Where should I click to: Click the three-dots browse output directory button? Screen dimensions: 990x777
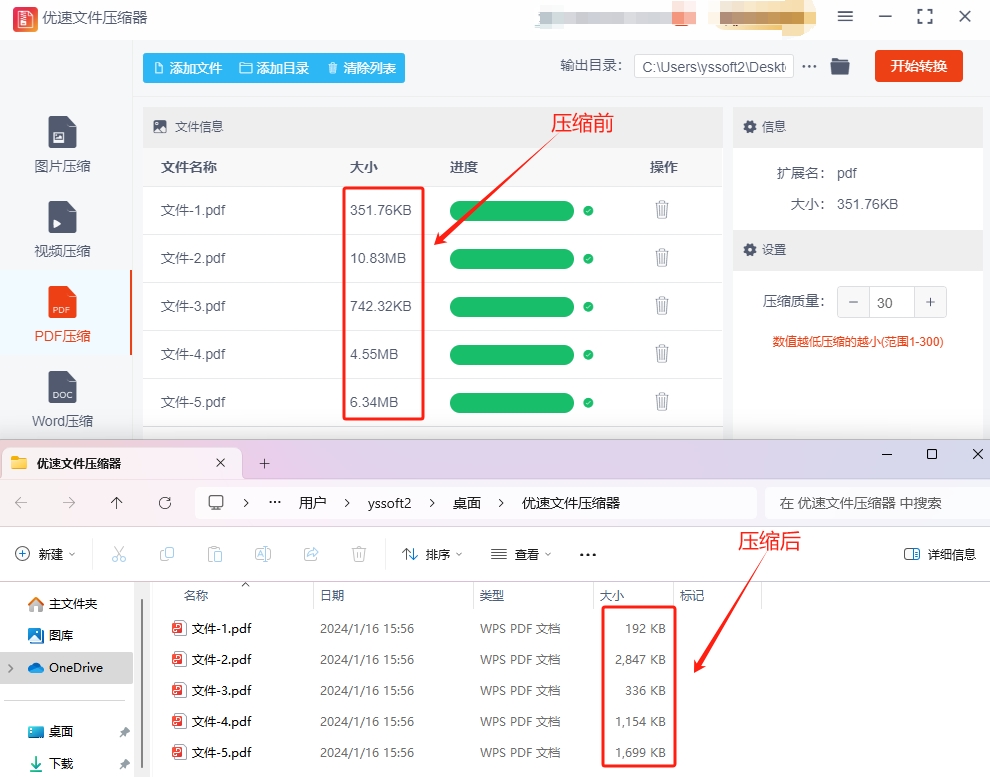[809, 66]
